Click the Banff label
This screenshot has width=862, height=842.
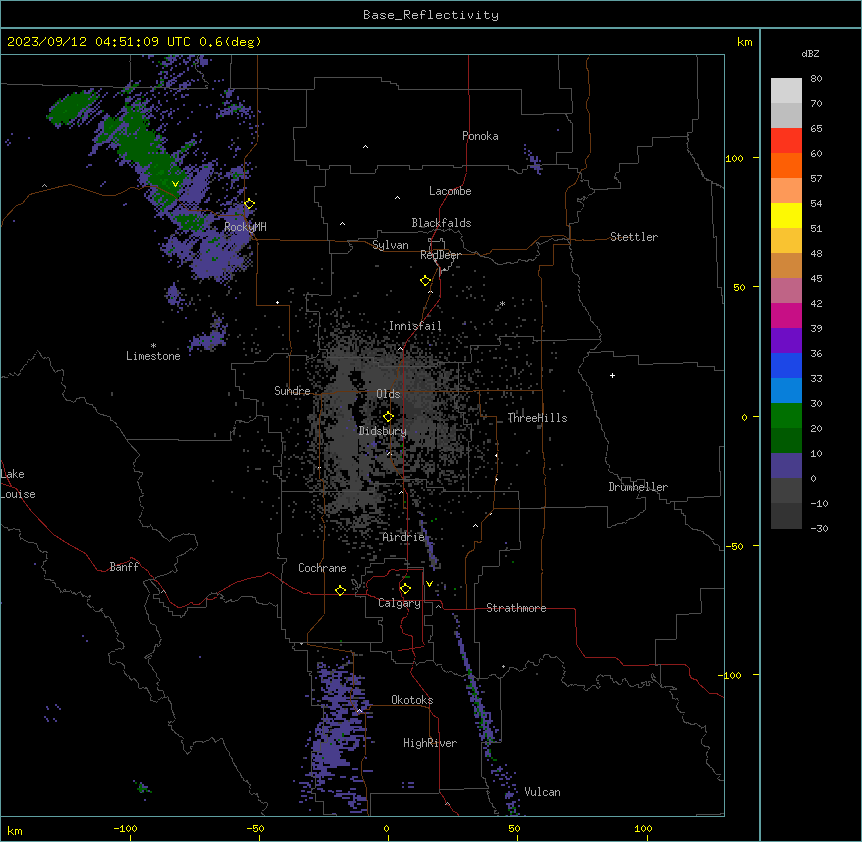pyautogui.click(x=124, y=567)
